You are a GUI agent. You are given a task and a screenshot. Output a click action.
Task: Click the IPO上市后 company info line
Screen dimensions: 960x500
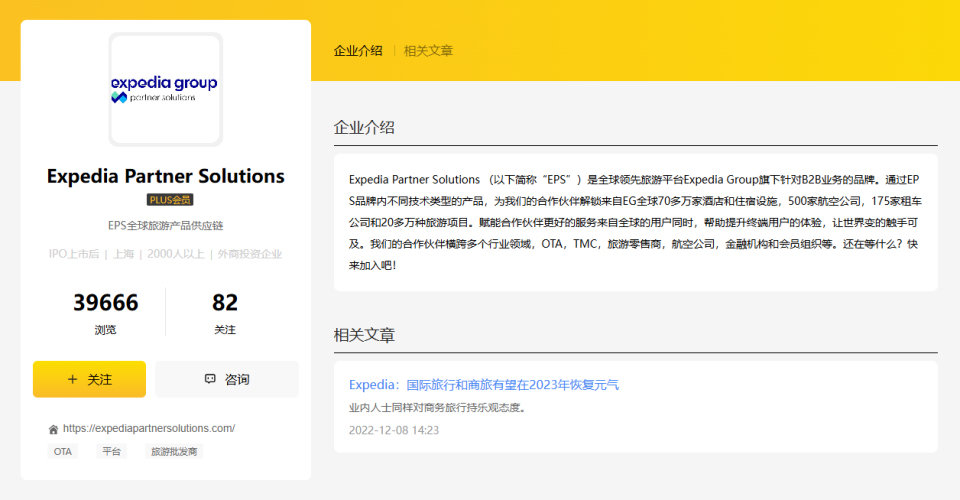[165, 254]
